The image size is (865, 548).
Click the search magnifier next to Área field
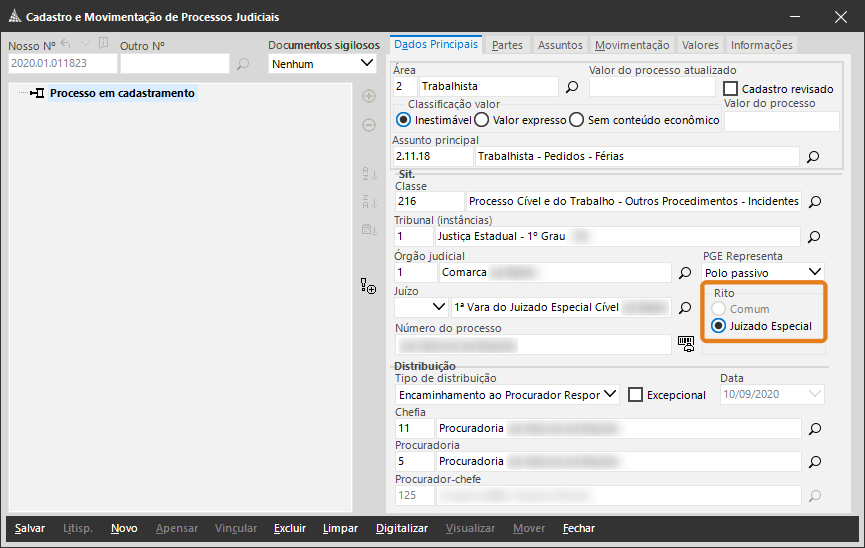[x=573, y=87]
